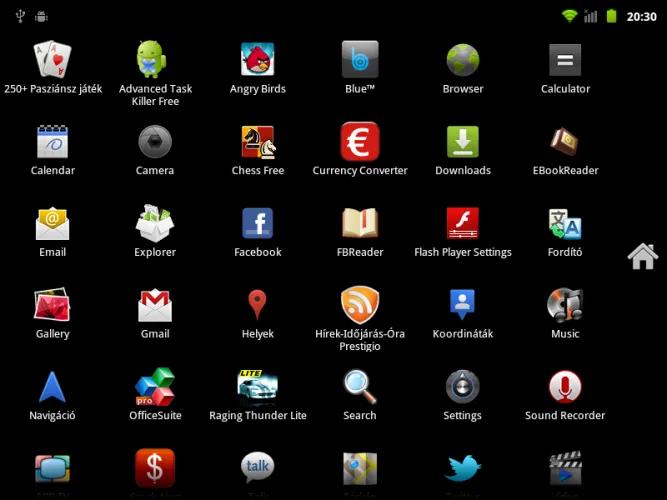This screenshot has height=500, width=667.
Task: Start the Navigáció navigation app
Action: pos(52,387)
